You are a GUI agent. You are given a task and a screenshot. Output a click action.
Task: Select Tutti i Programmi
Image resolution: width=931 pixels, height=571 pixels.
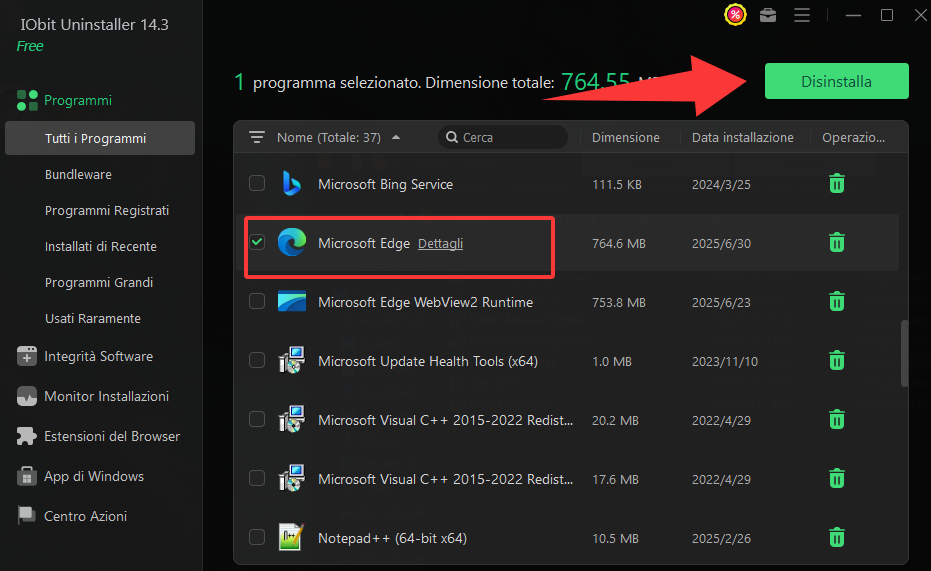[x=100, y=138]
